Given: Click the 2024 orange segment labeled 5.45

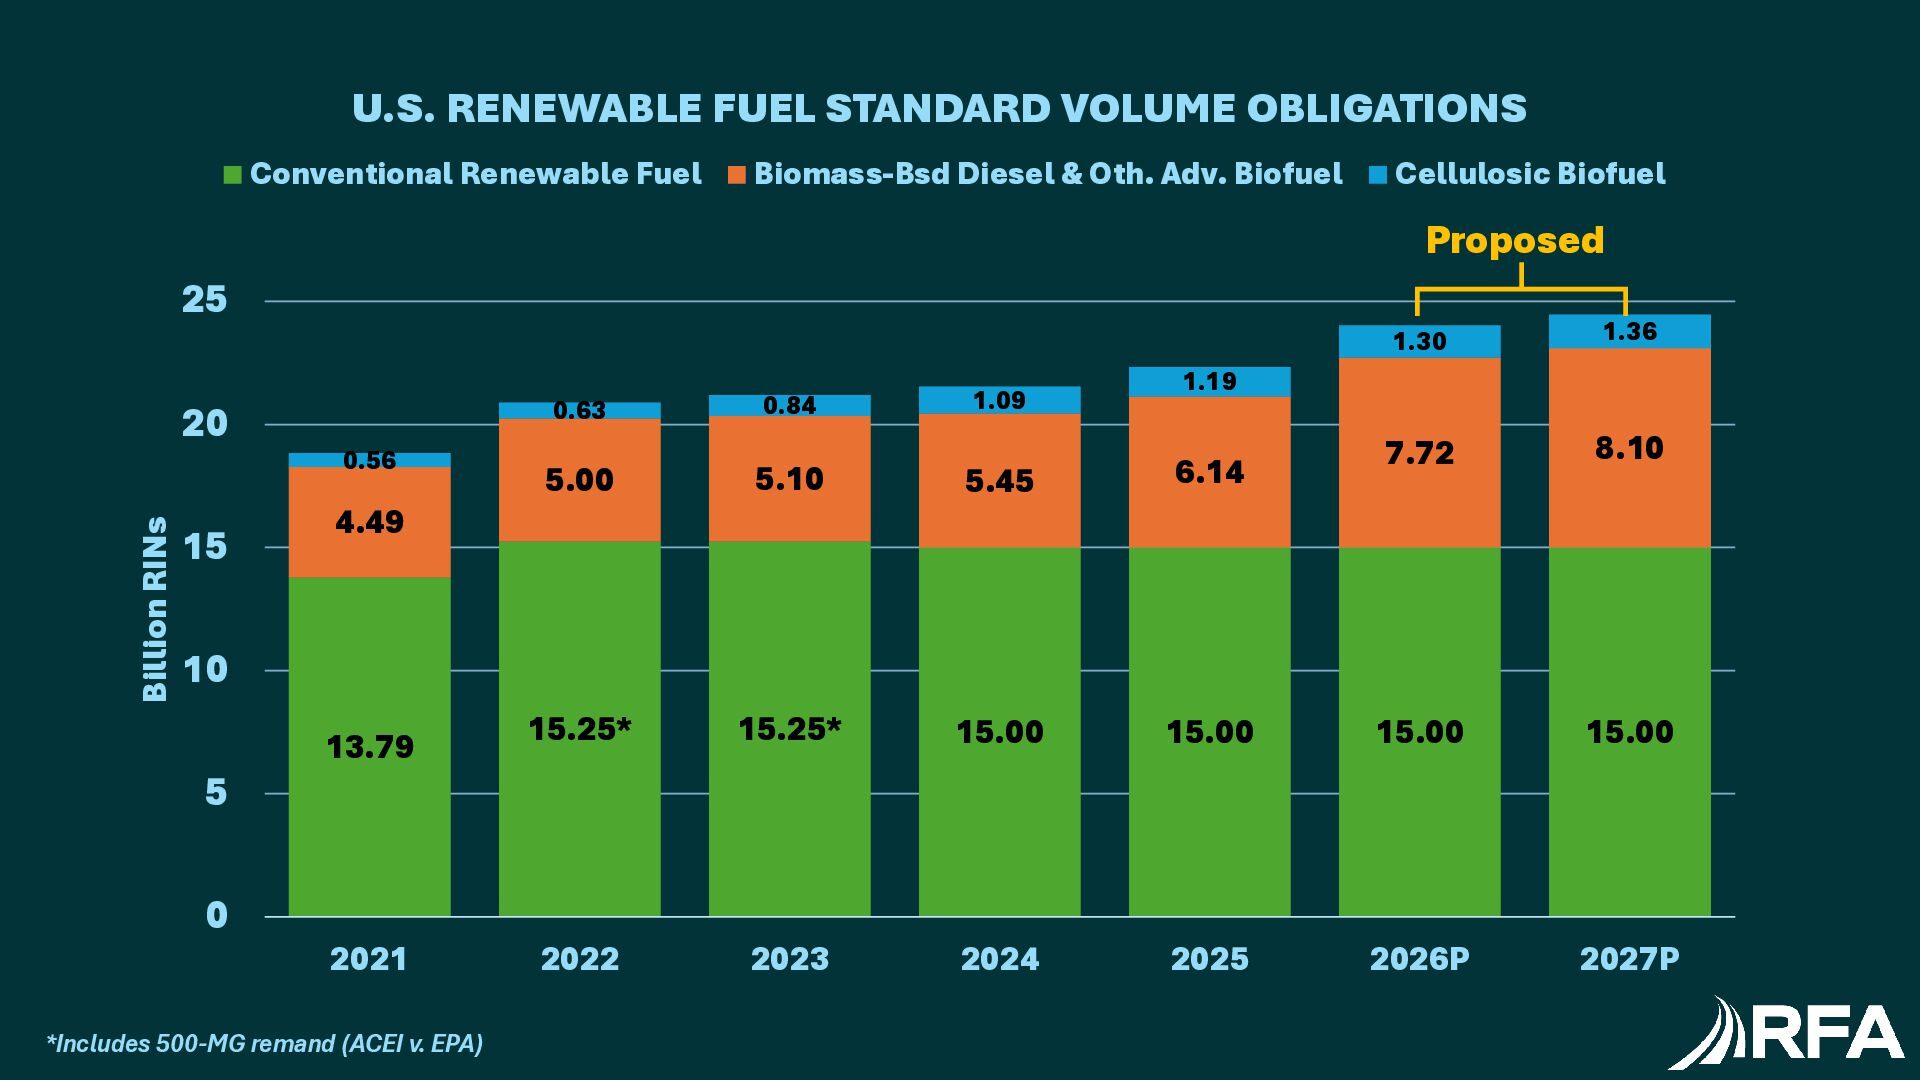Looking at the screenshot, I should (999, 481).
